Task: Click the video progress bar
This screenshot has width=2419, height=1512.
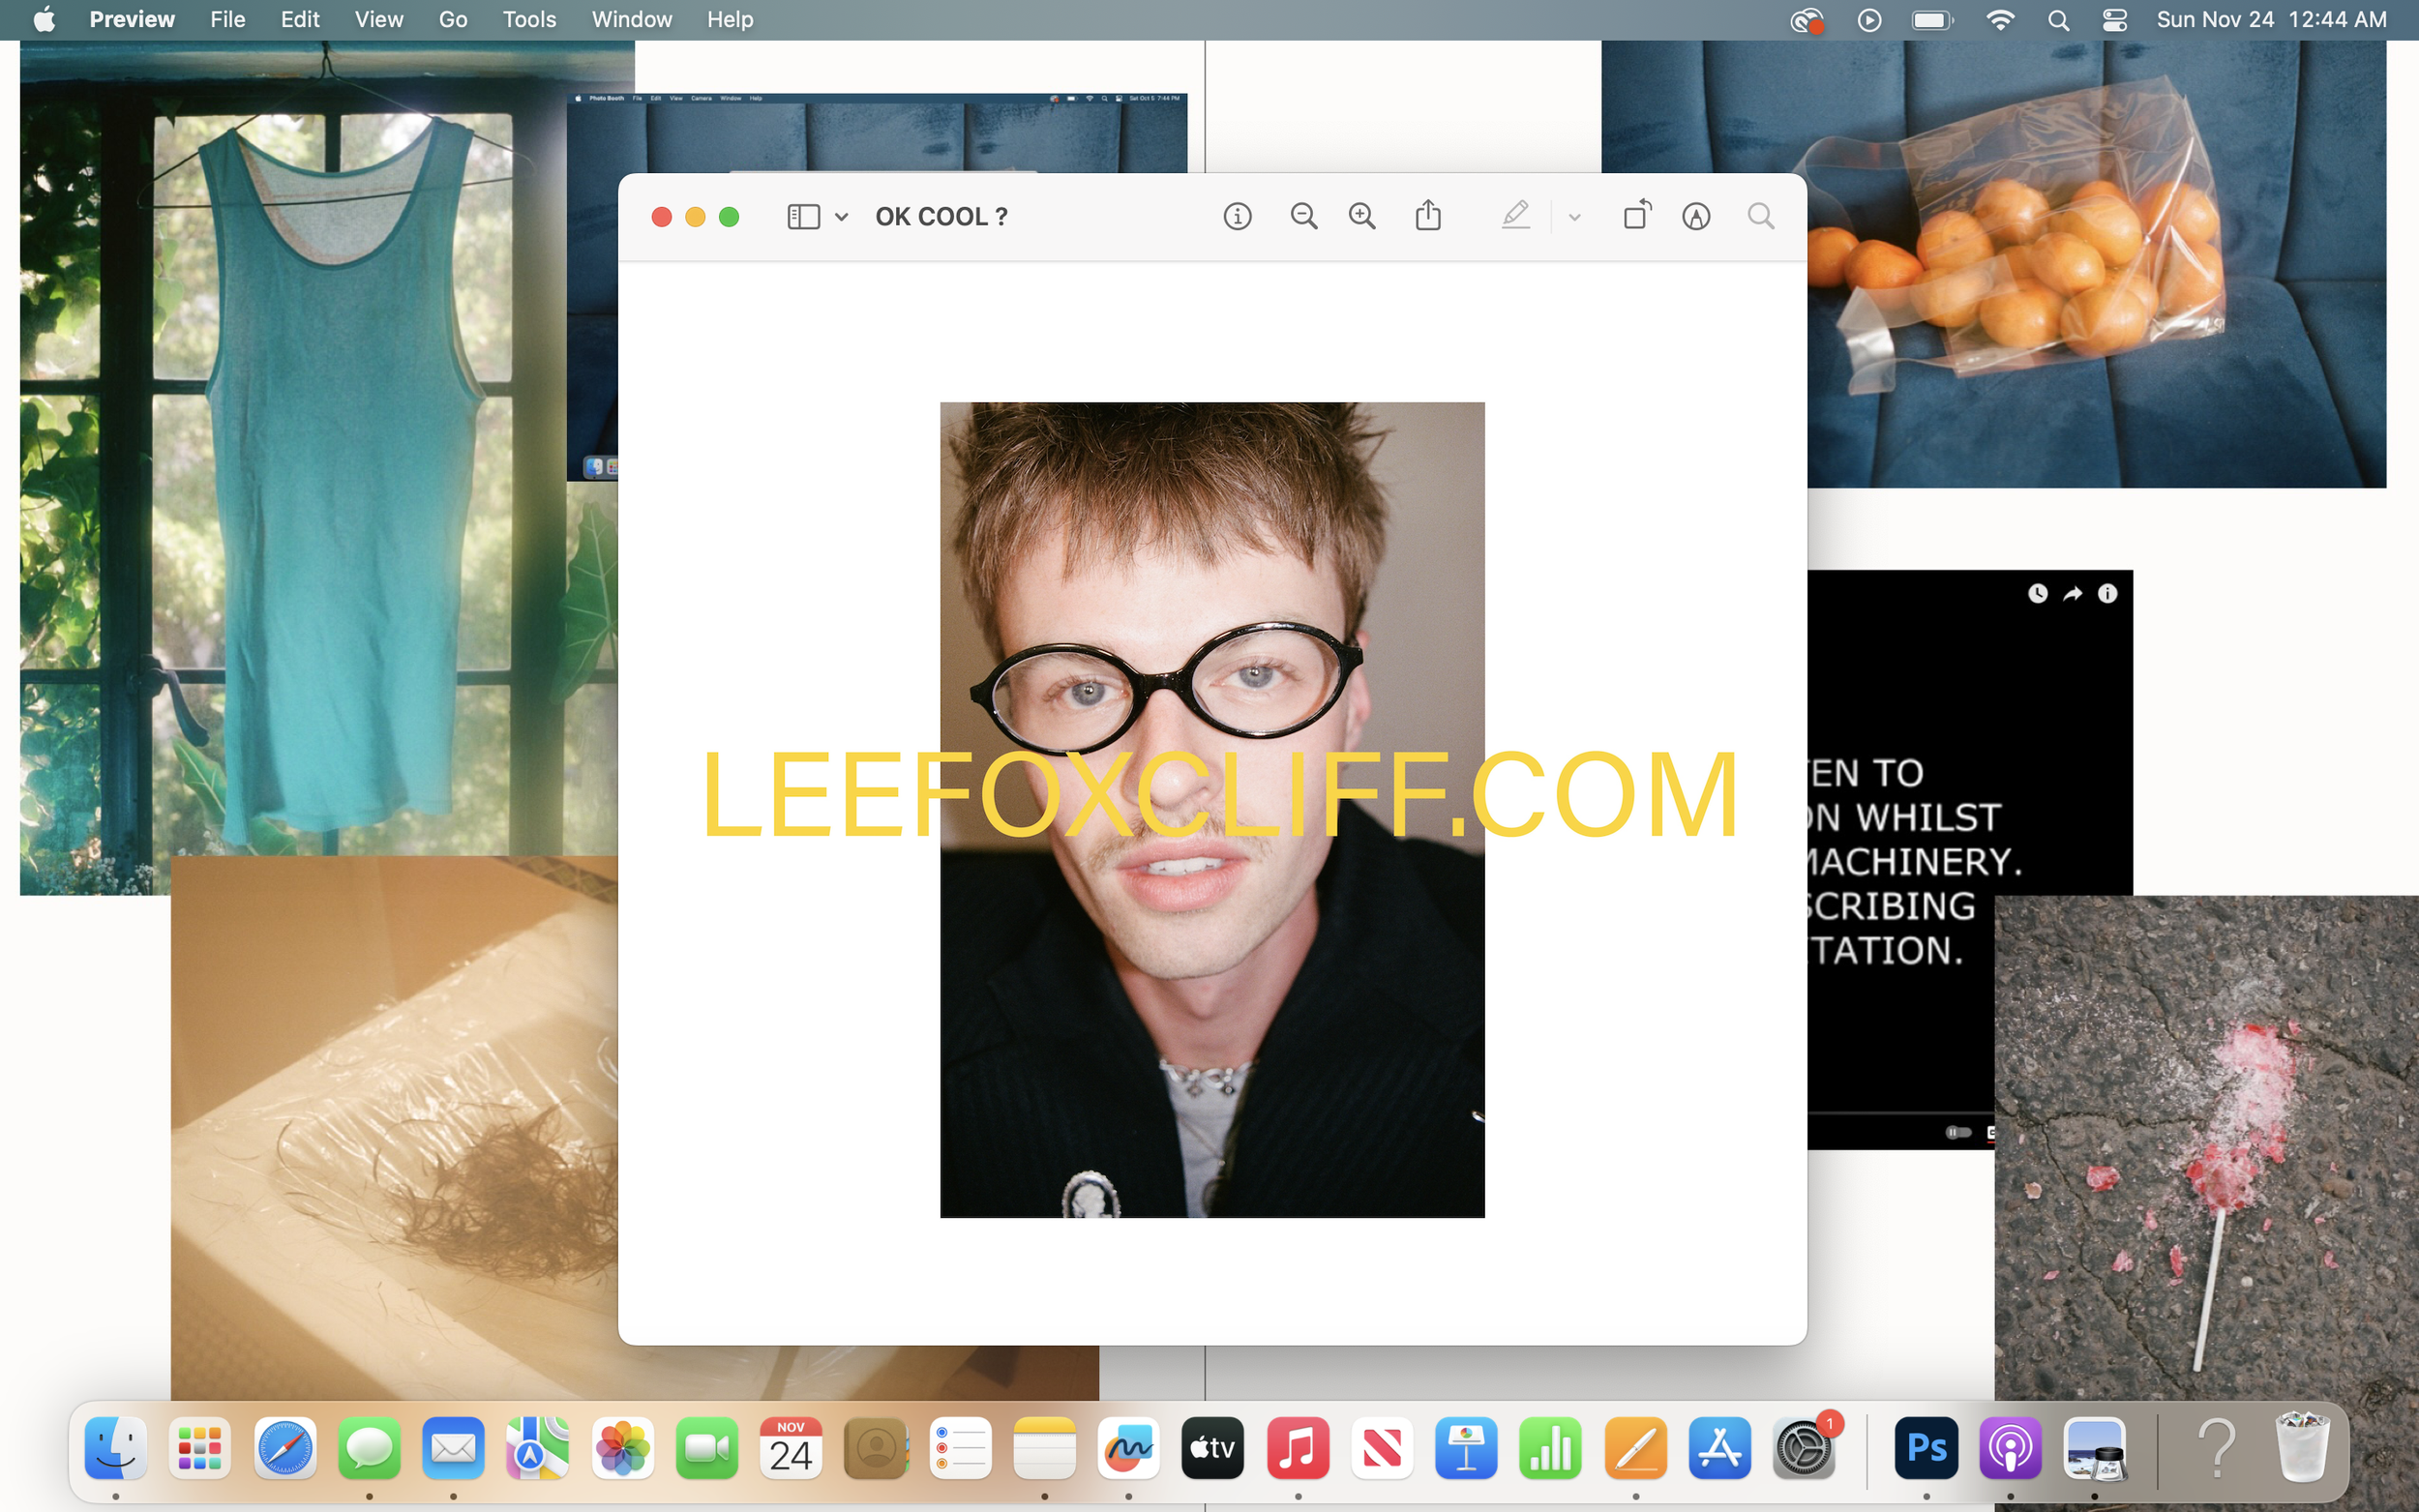Action: tap(1900, 1112)
